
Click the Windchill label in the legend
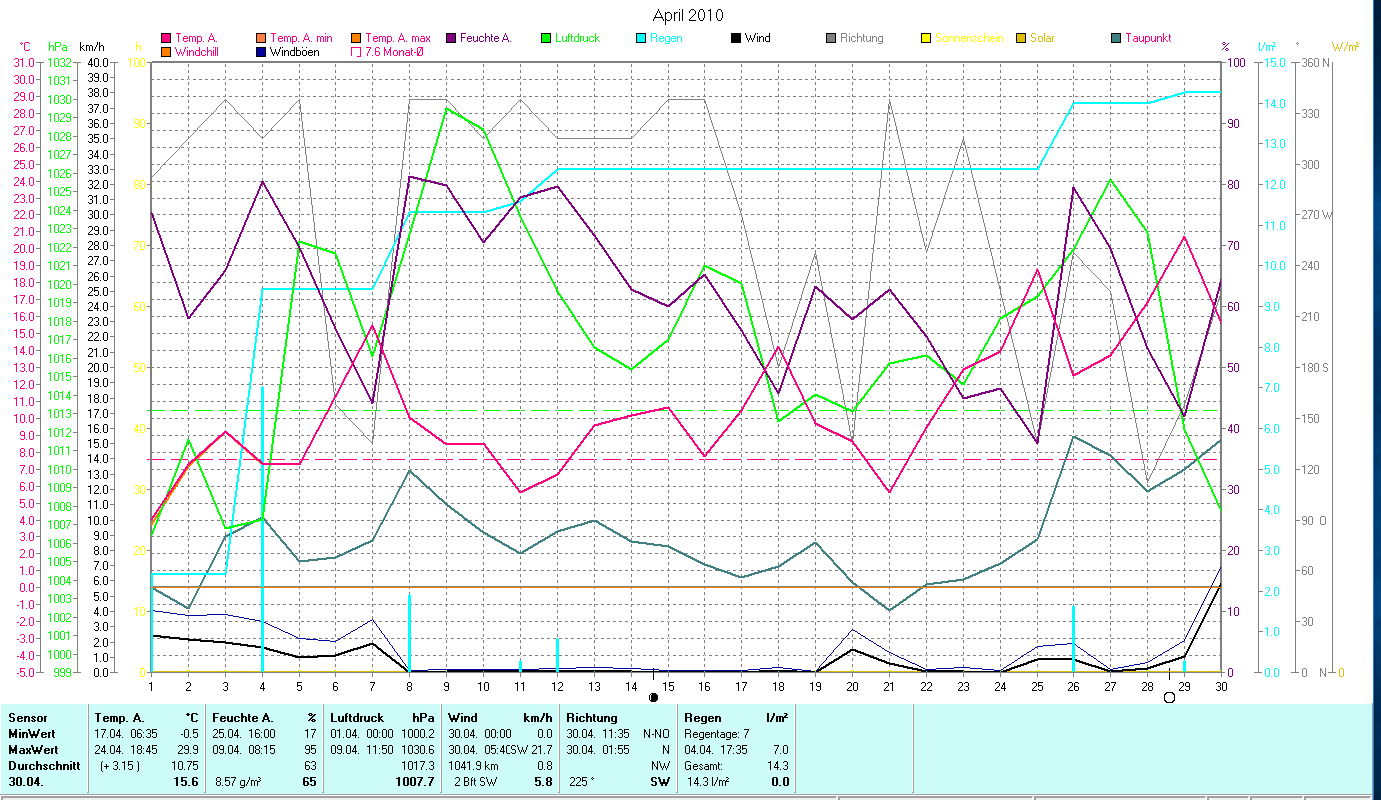coord(198,51)
